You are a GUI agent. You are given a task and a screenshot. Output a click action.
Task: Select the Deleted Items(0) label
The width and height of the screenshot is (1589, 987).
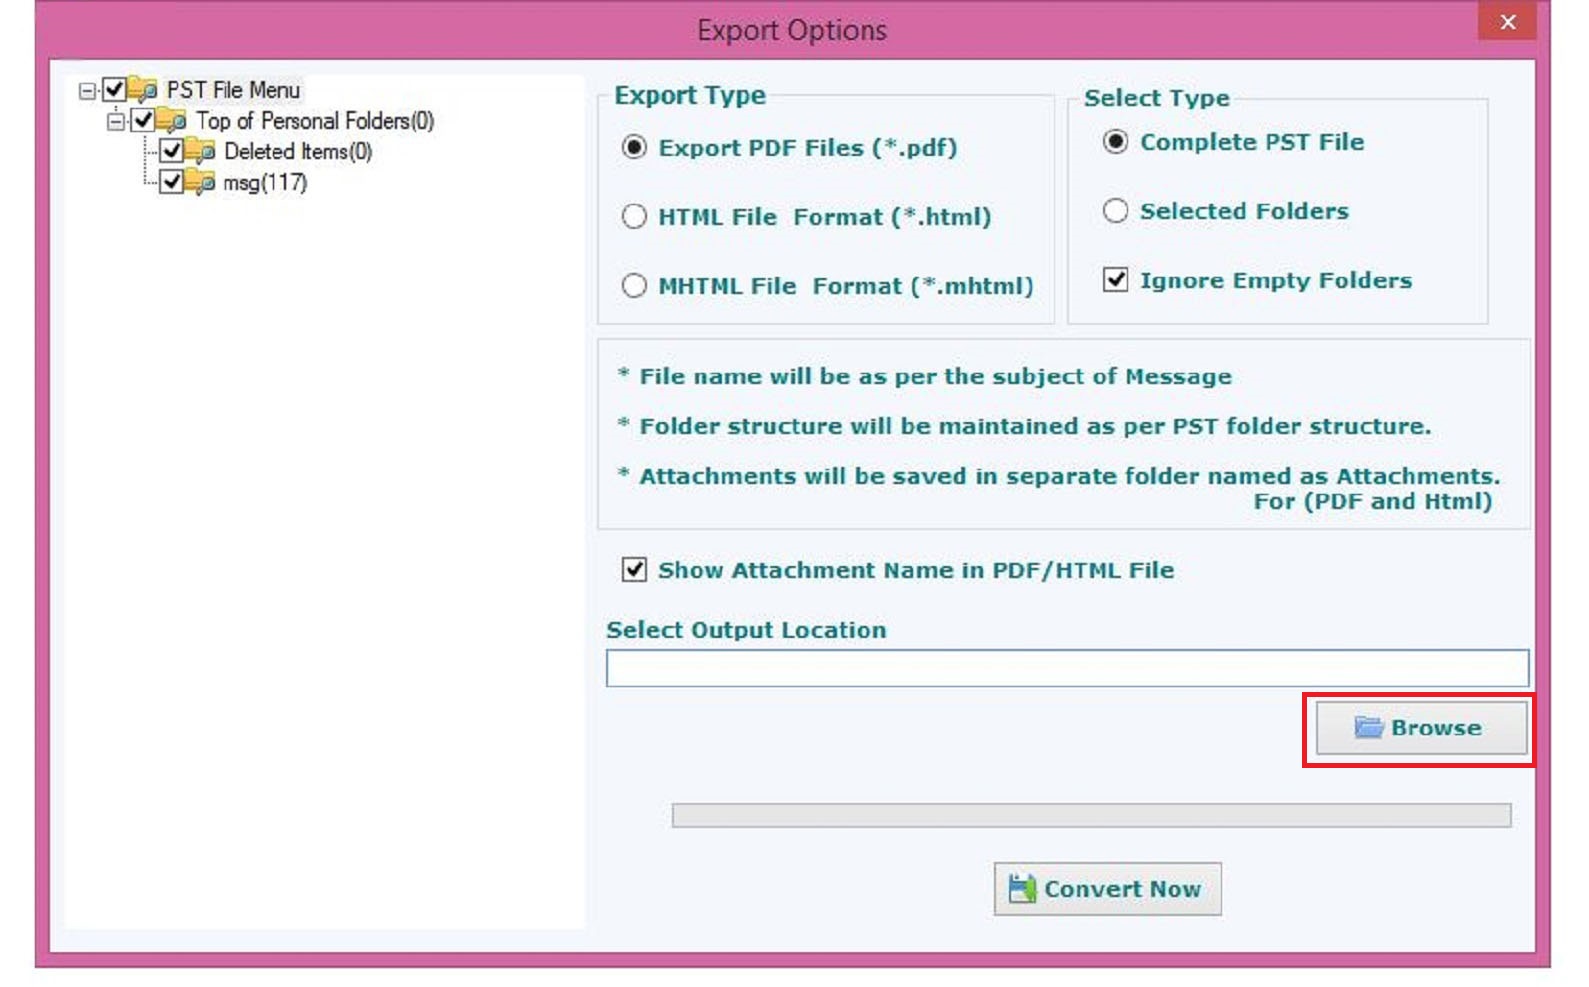click(298, 152)
